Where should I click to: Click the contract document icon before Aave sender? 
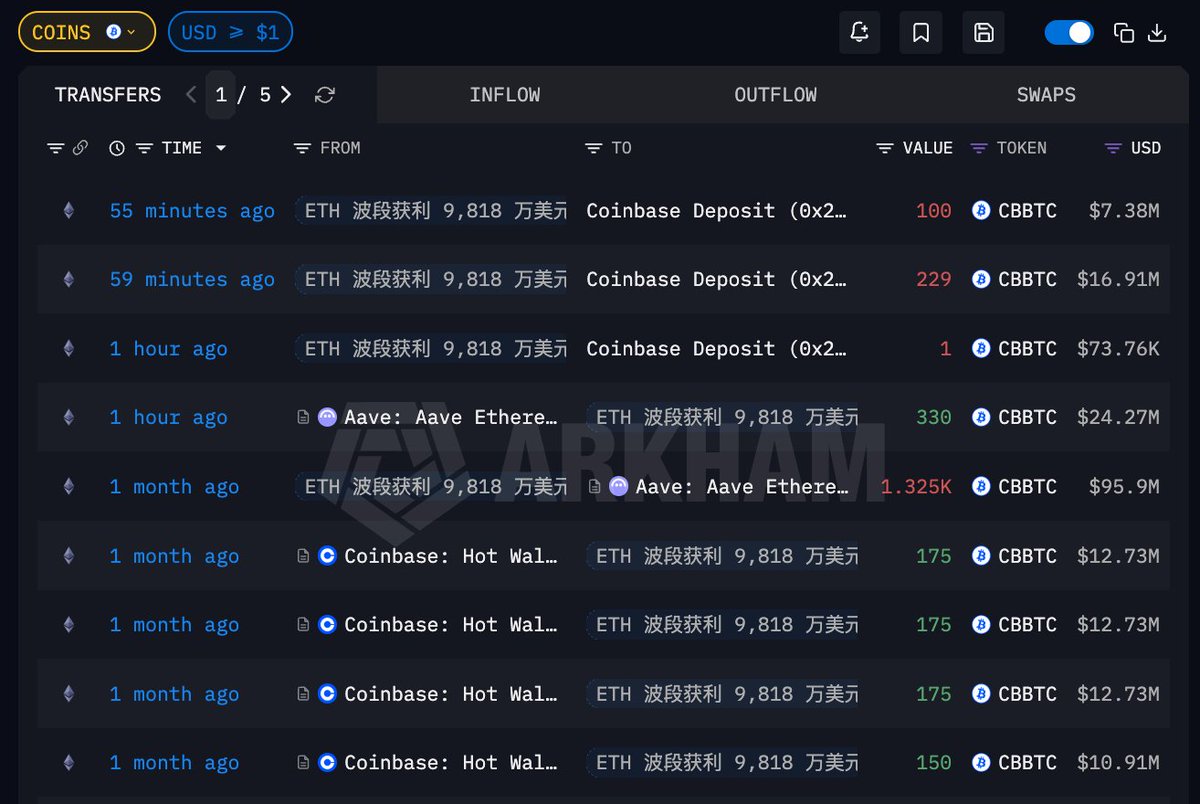[303, 418]
